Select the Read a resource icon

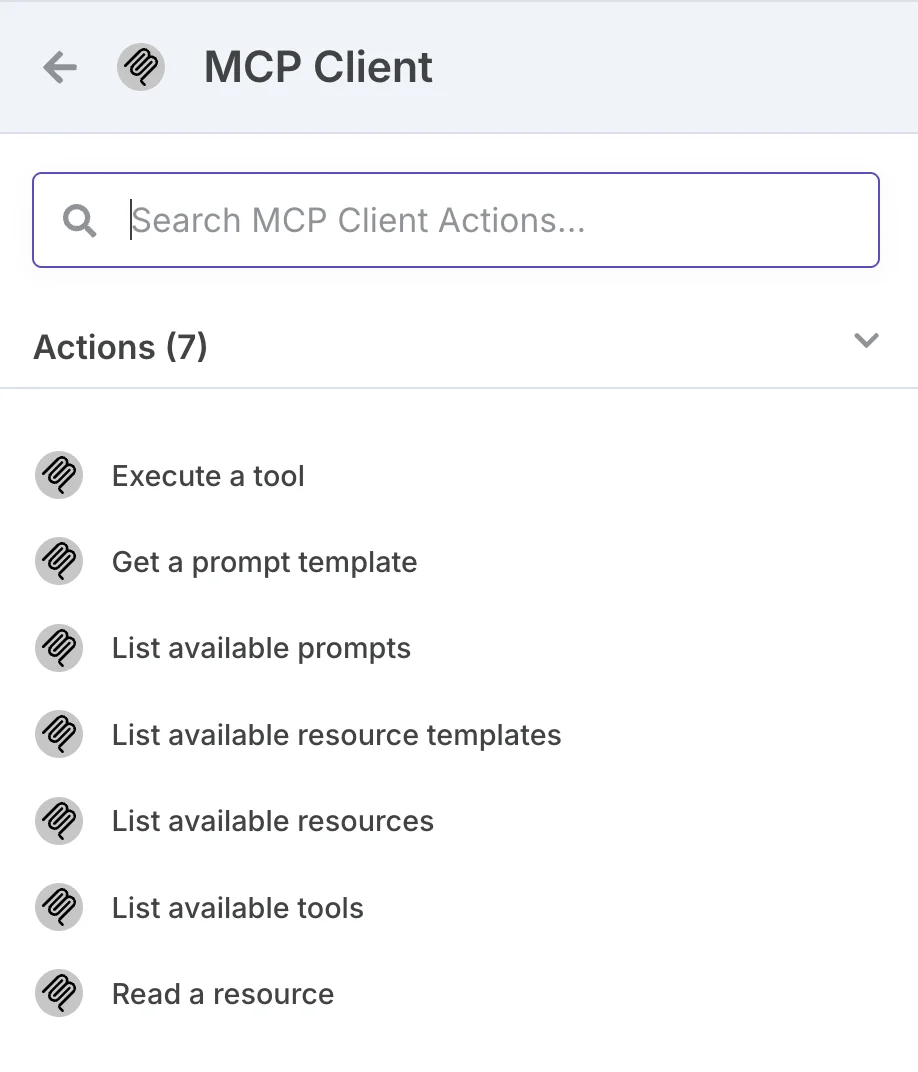click(59, 993)
